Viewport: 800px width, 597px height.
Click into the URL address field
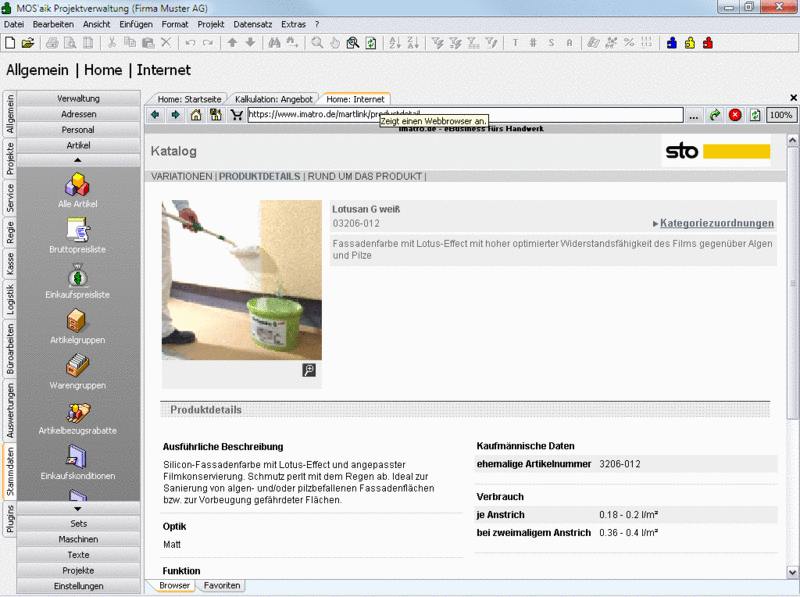[465, 115]
